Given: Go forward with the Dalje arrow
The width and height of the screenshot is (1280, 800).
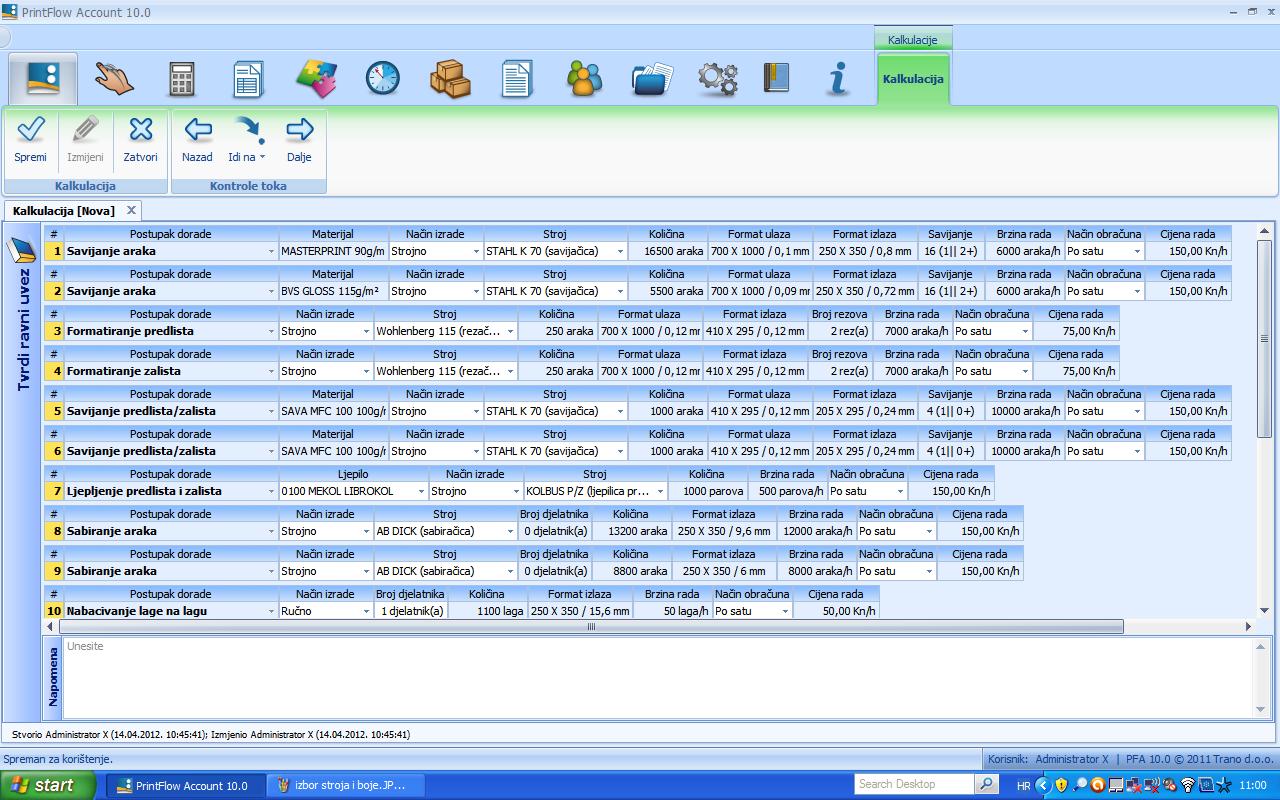Looking at the screenshot, I should click(x=299, y=139).
